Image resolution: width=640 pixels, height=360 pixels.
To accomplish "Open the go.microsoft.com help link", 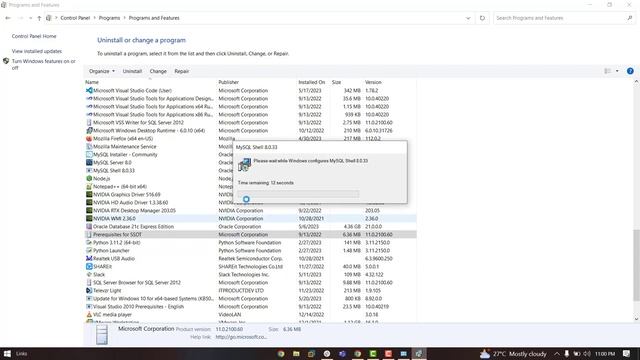I will 241,337.
